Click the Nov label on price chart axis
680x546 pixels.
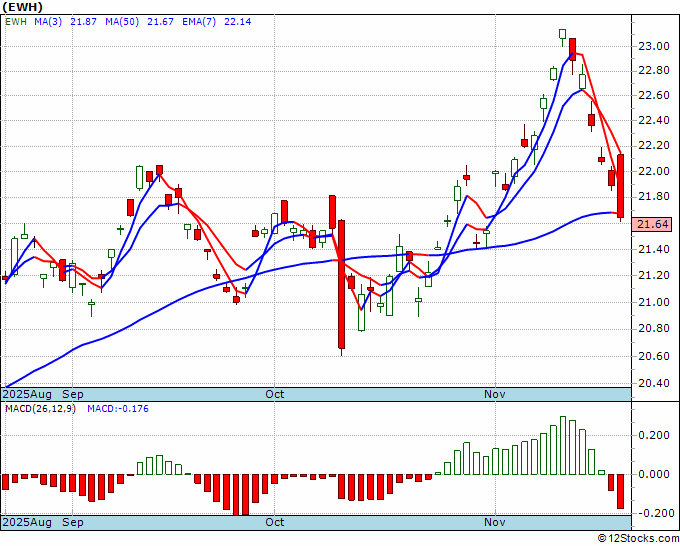coord(495,395)
